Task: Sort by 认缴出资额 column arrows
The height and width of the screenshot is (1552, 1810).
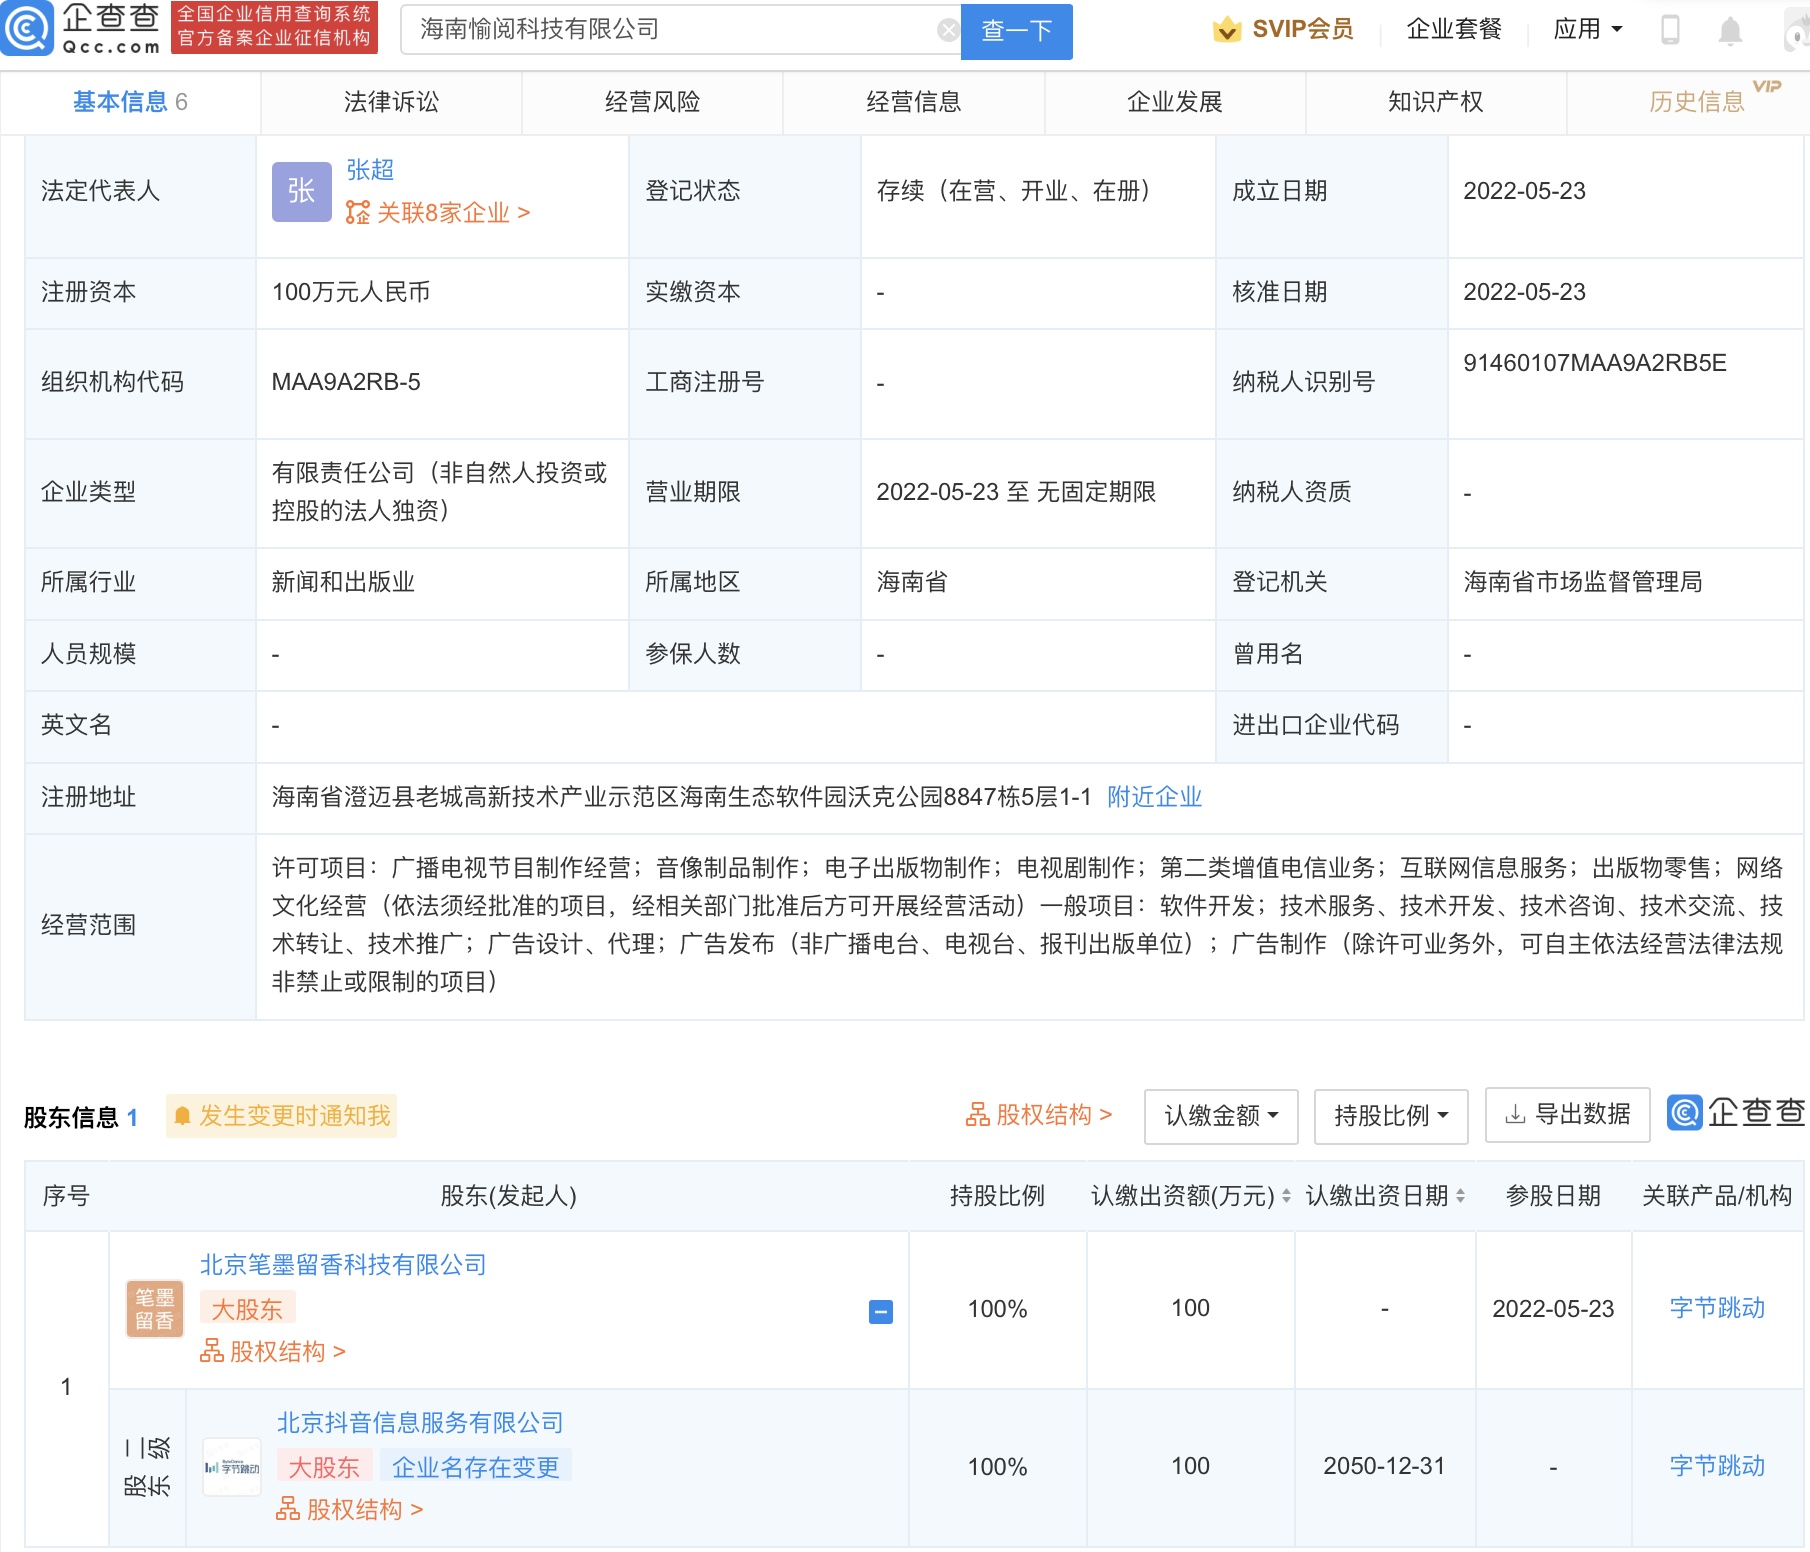Action: coord(1286,1195)
